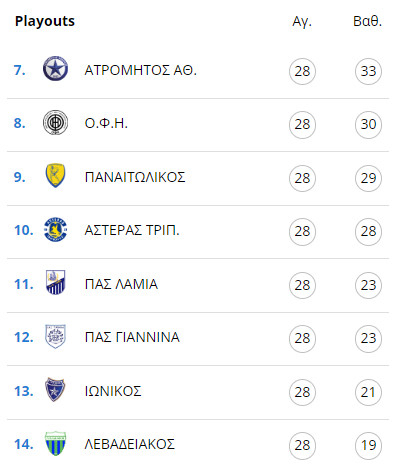Viewport: 397px width, 468px height.
Task: Click the Levadiakos green-and-blue striped crest
Action: [55, 443]
